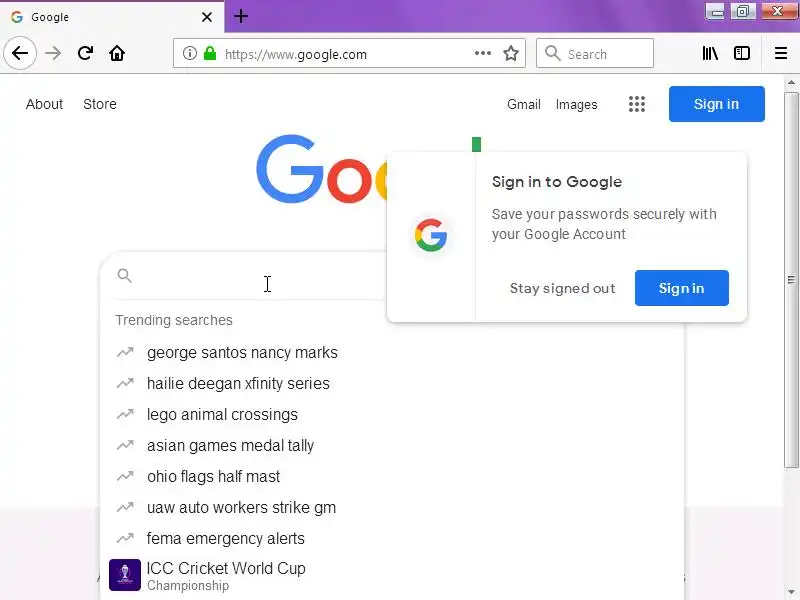This screenshot has height=600, width=800.
Task: Toggle the sidebar panel icon
Action: [x=742, y=53]
